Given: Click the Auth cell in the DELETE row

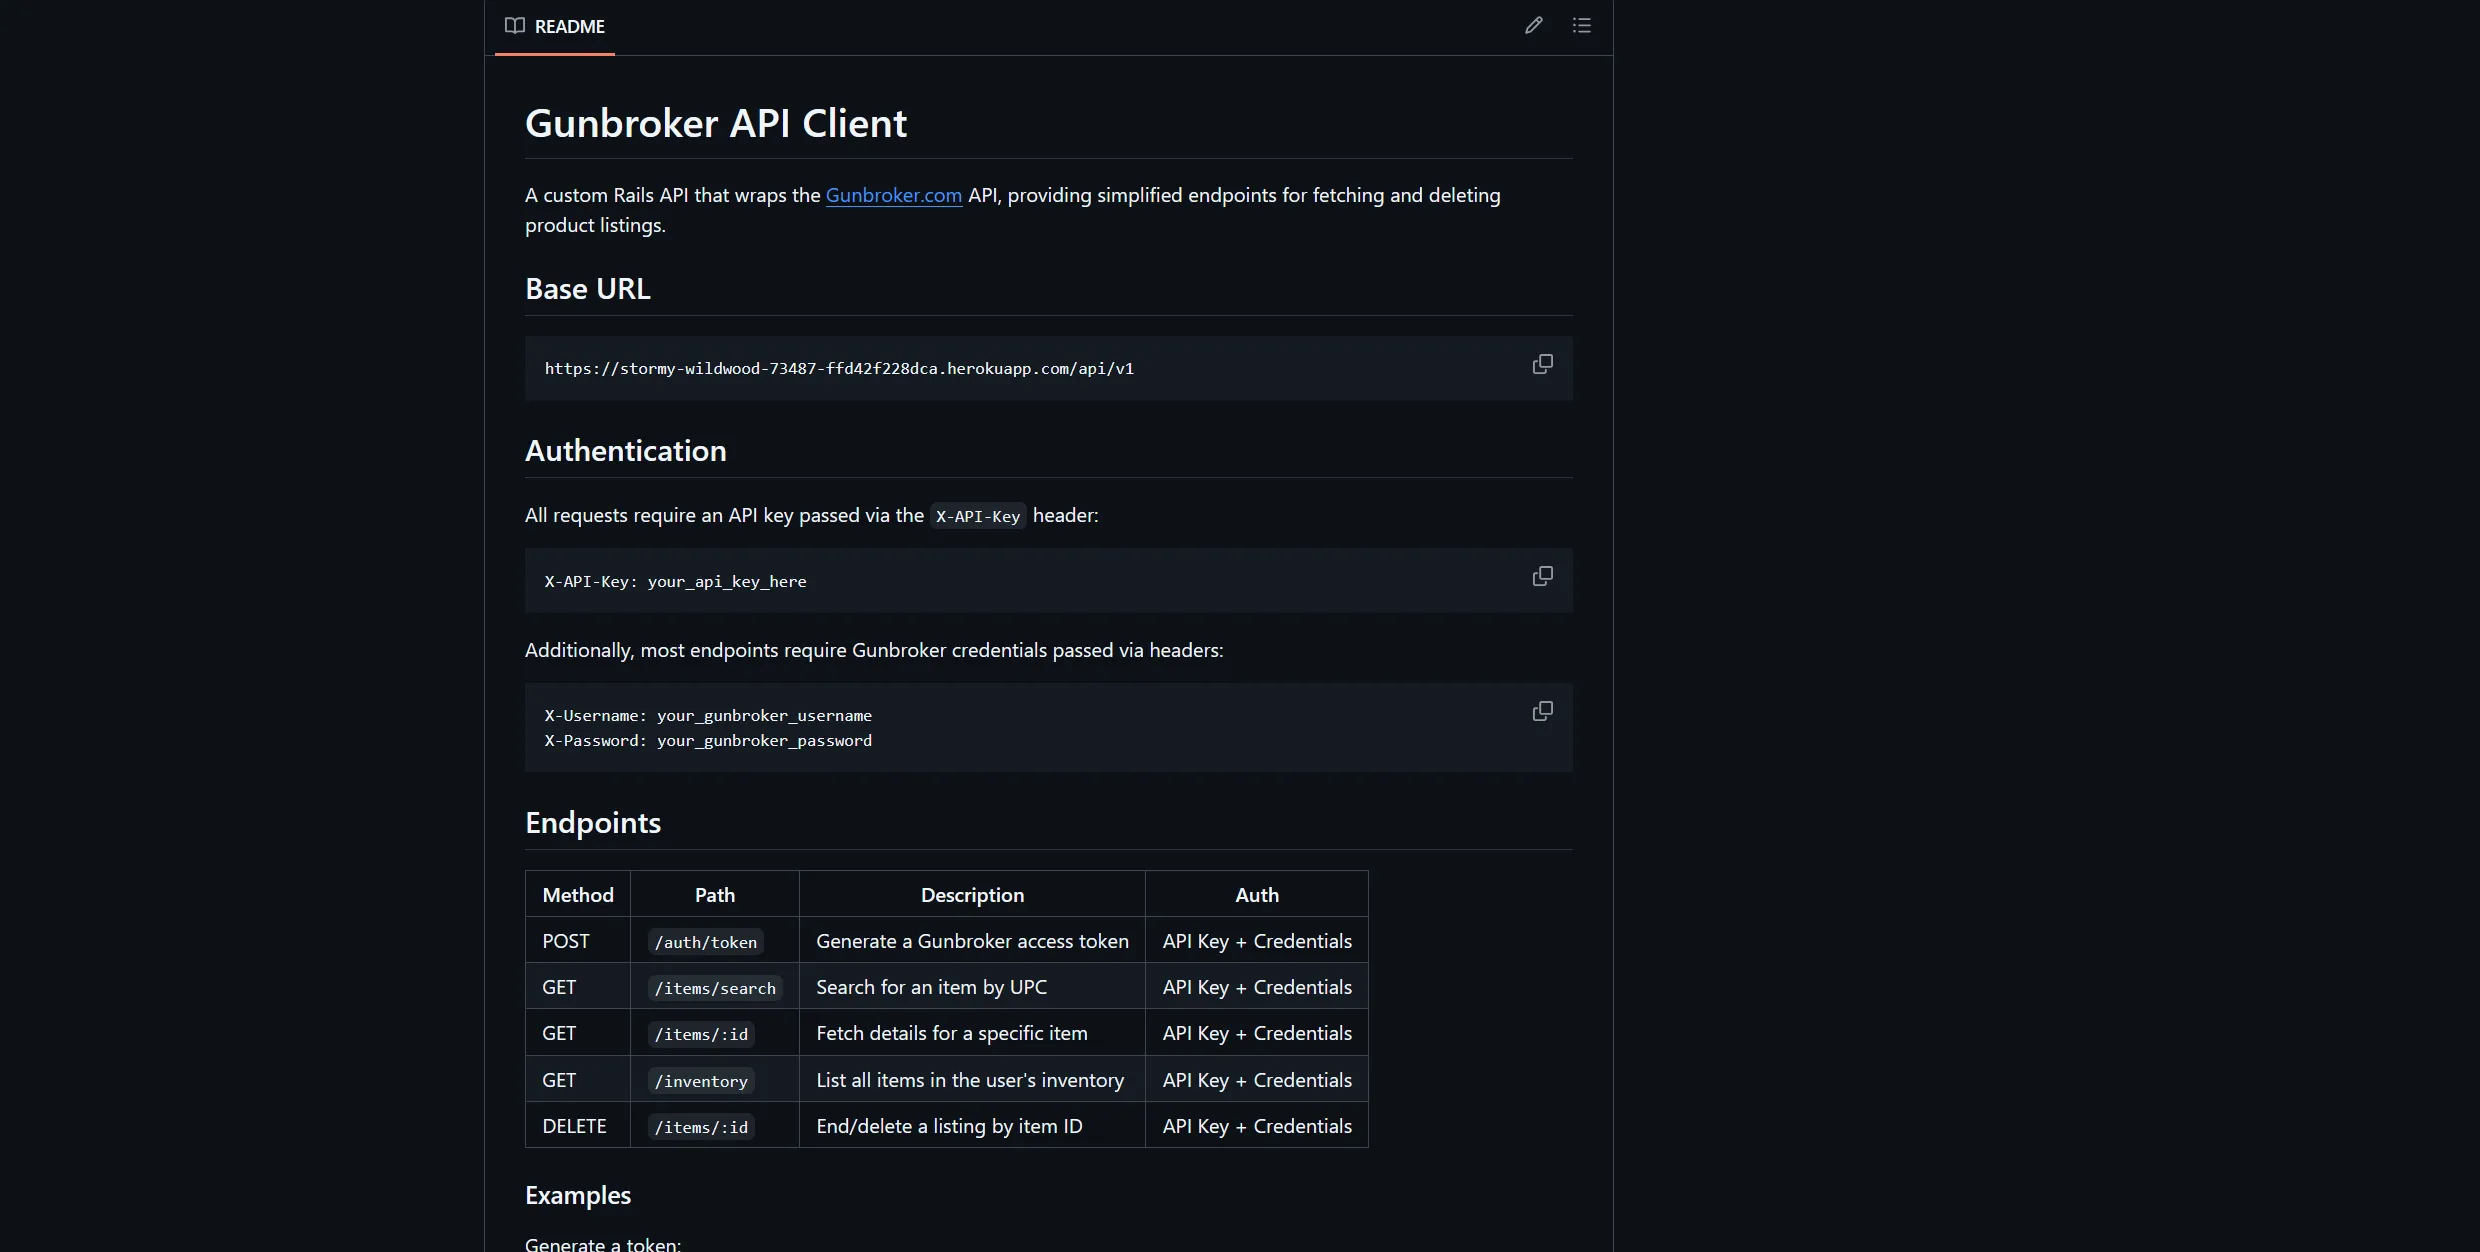Looking at the screenshot, I should 1257,1126.
